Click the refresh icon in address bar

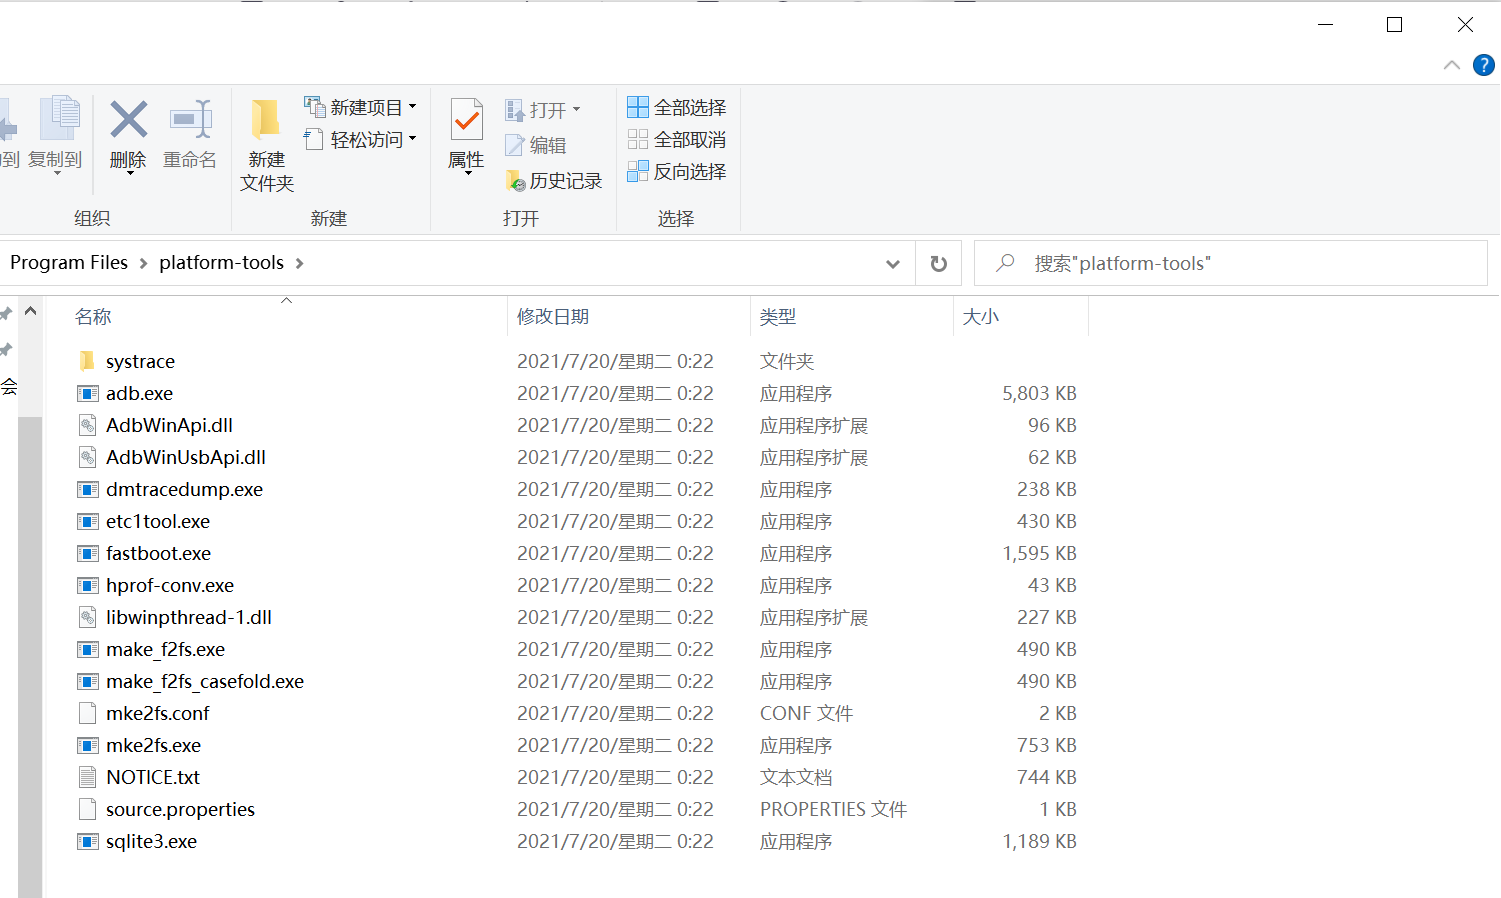tap(938, 262)
